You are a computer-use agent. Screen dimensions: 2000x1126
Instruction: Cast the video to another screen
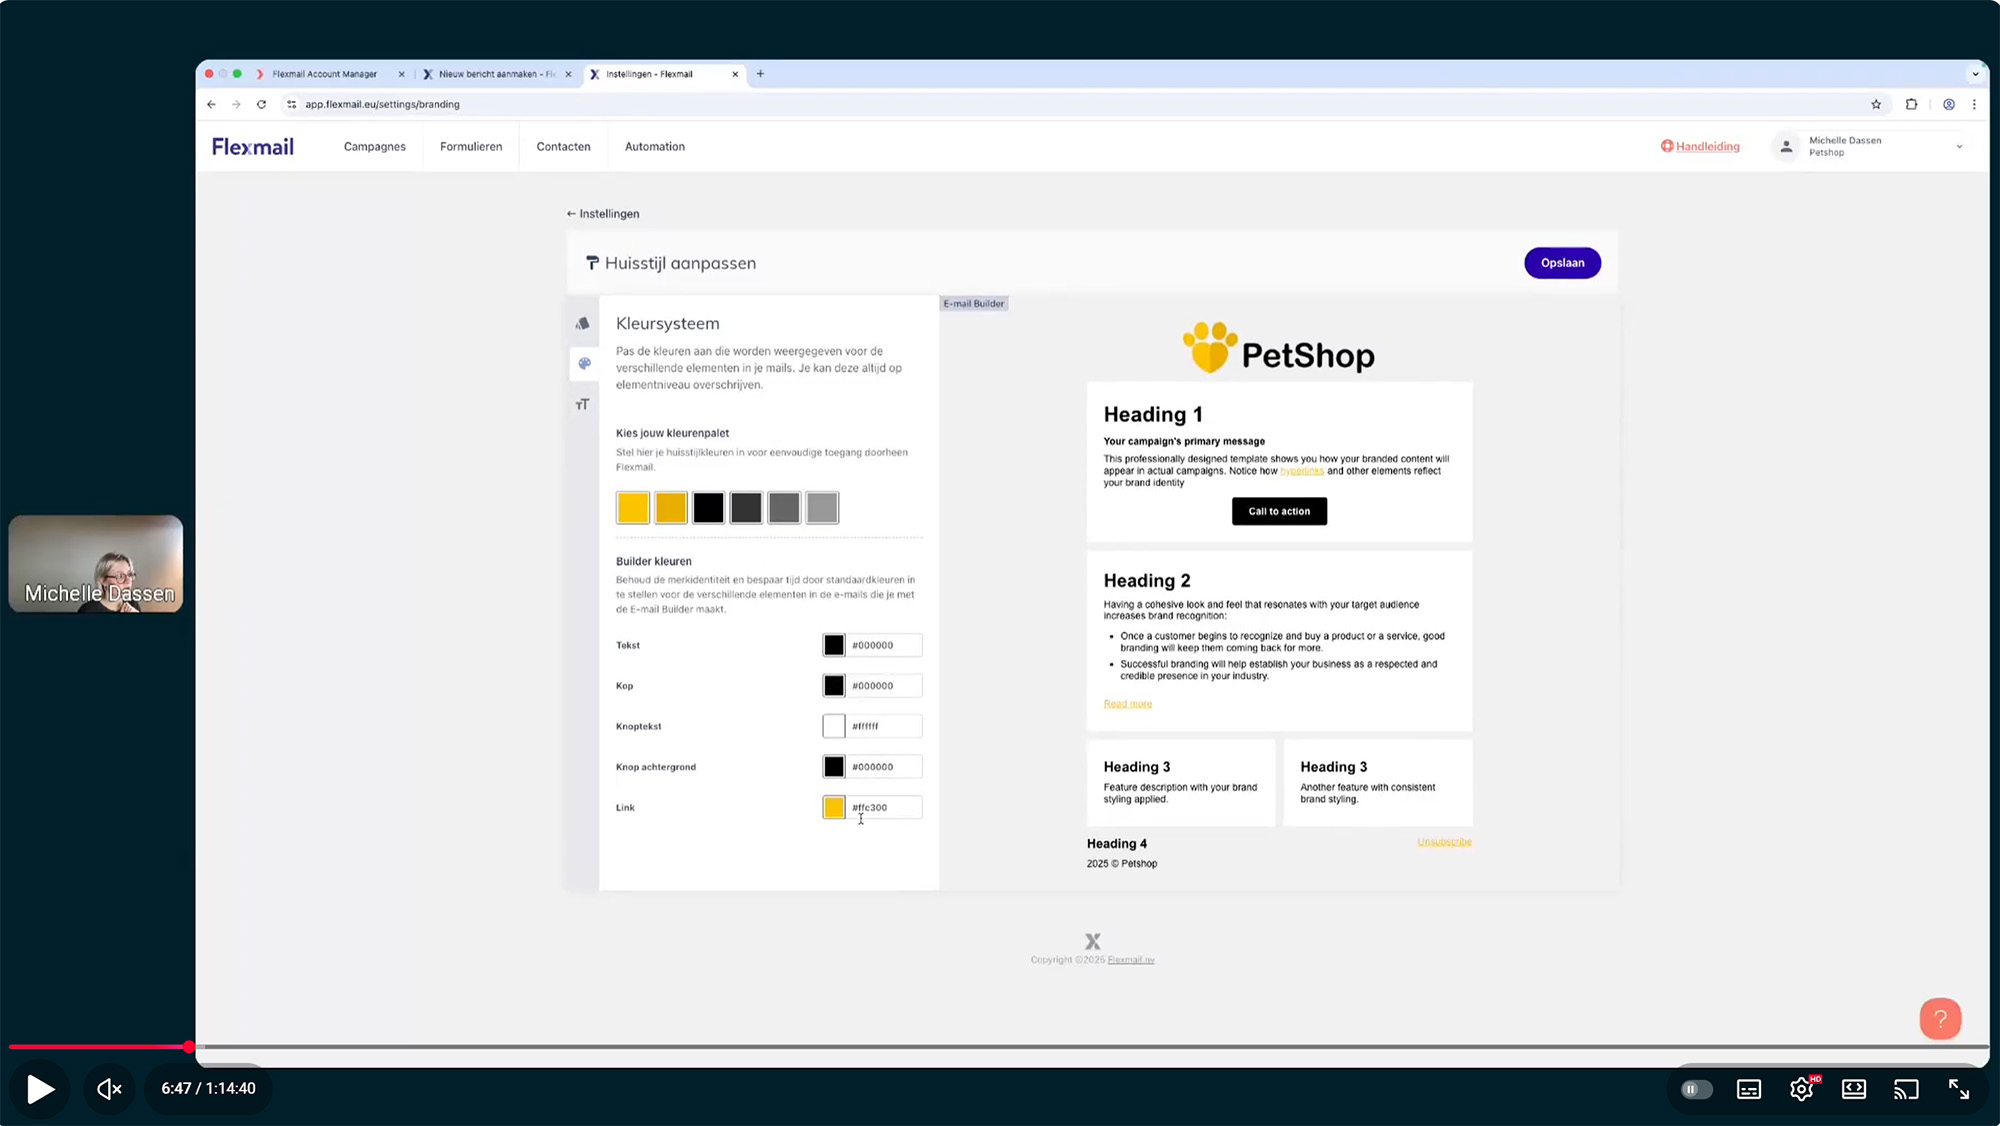click(1906, 1089)
